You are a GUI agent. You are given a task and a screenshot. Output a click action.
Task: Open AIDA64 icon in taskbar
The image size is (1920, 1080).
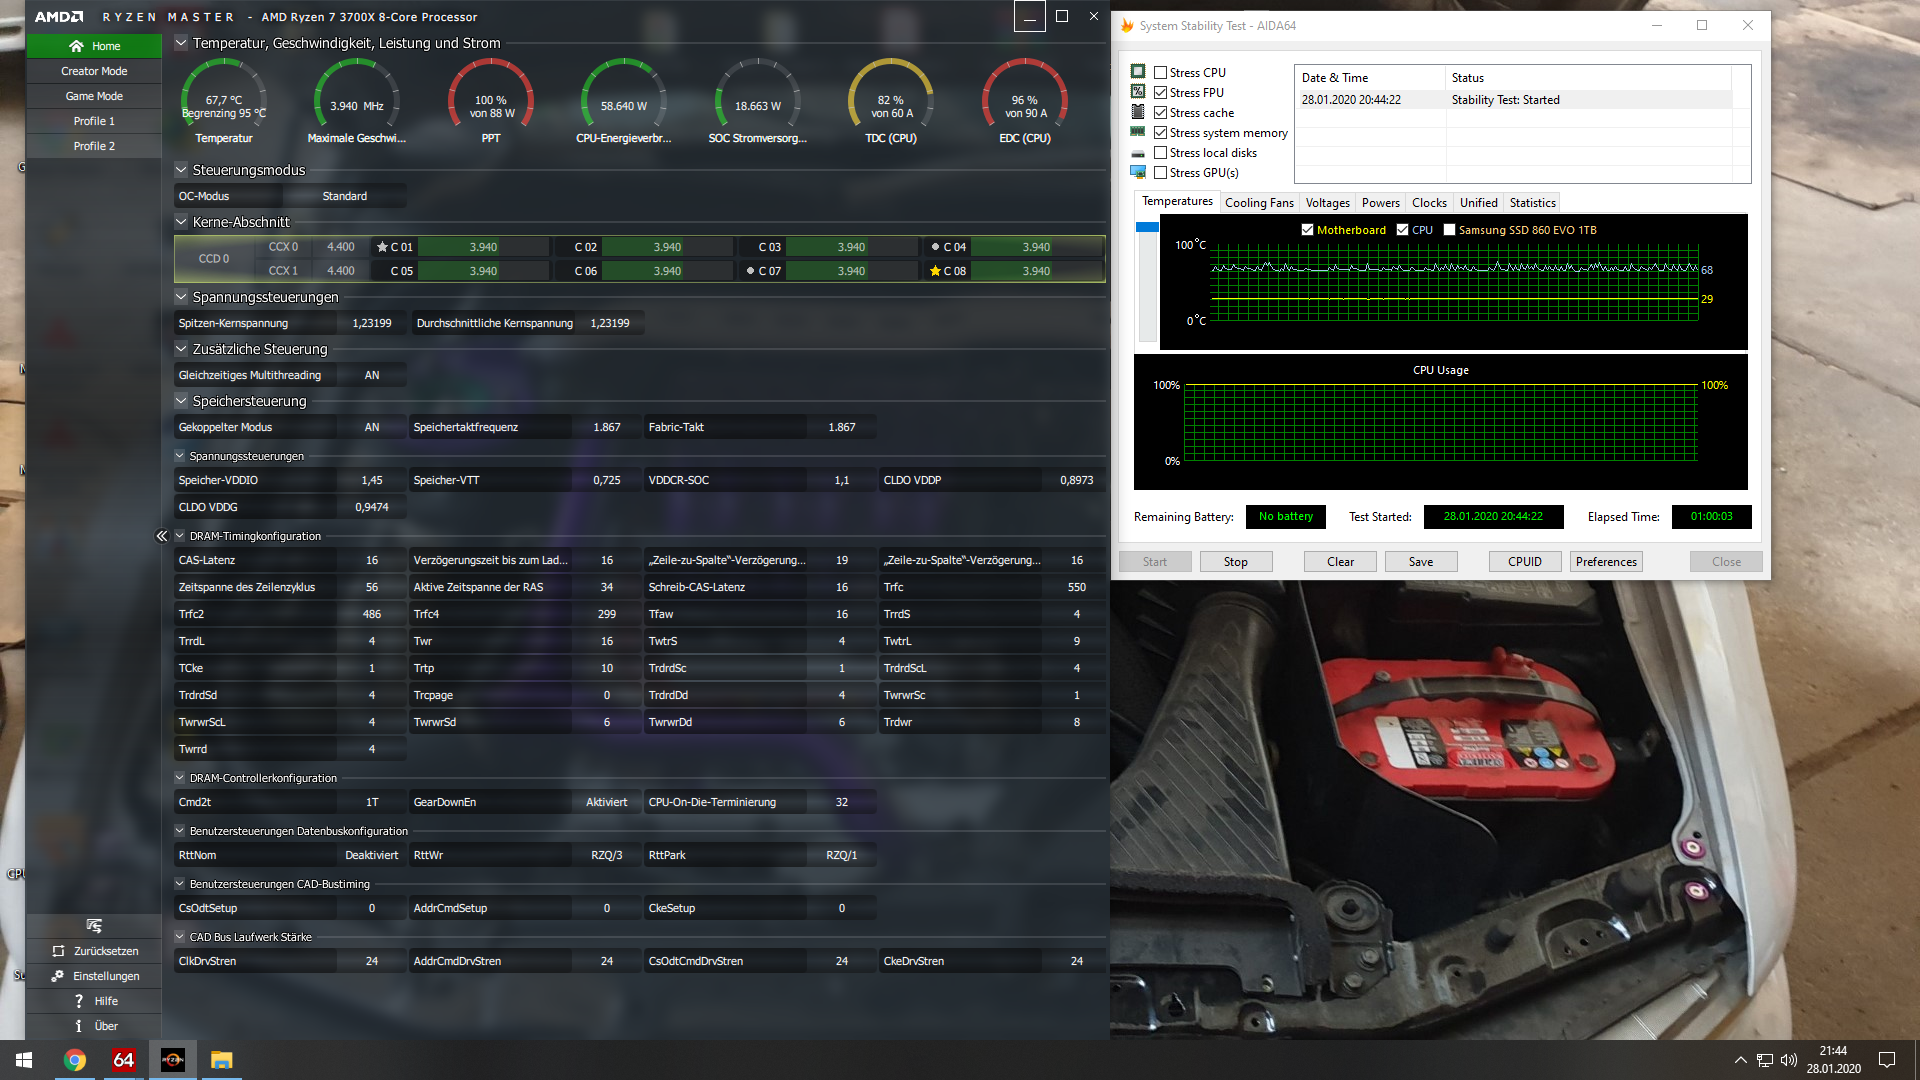tap(123, 1060)
